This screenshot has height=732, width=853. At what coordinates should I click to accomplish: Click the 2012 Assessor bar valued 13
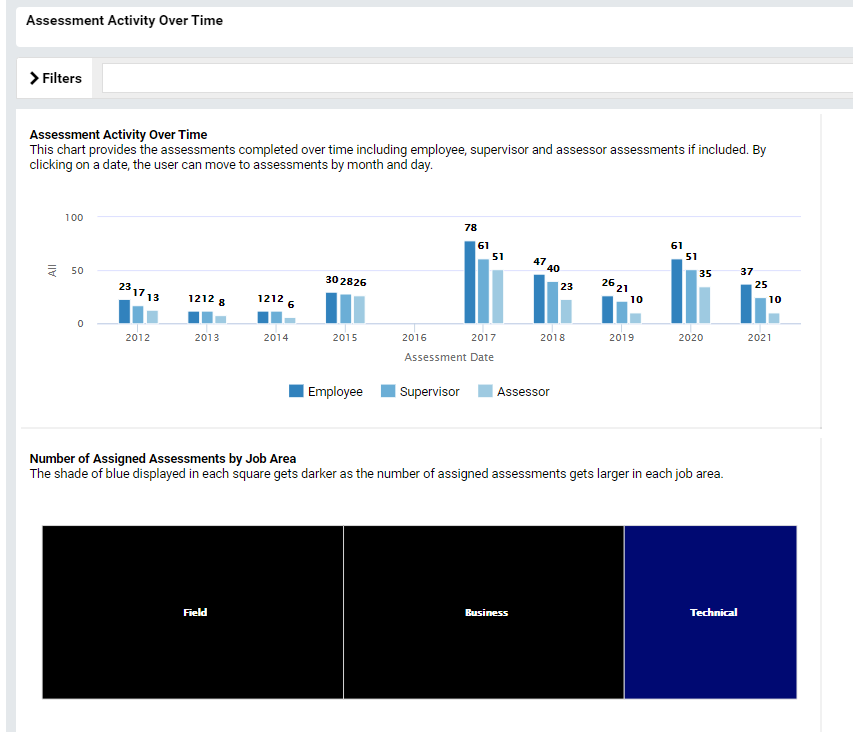pyautogui.click(x=152, y=317)
